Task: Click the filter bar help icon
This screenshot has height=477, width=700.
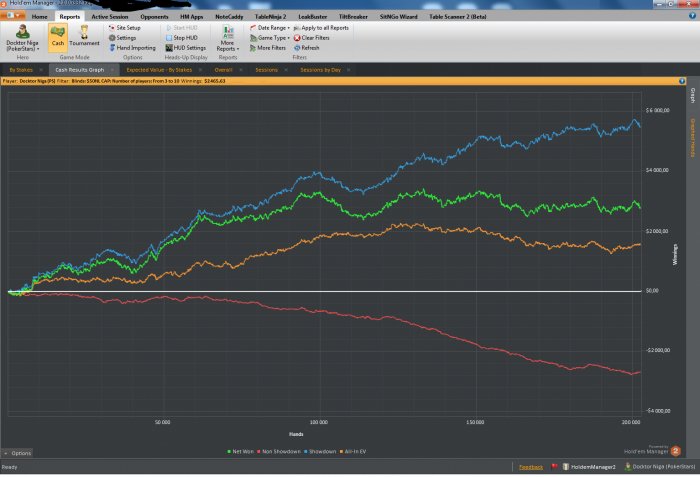Action: coord(682,81)
